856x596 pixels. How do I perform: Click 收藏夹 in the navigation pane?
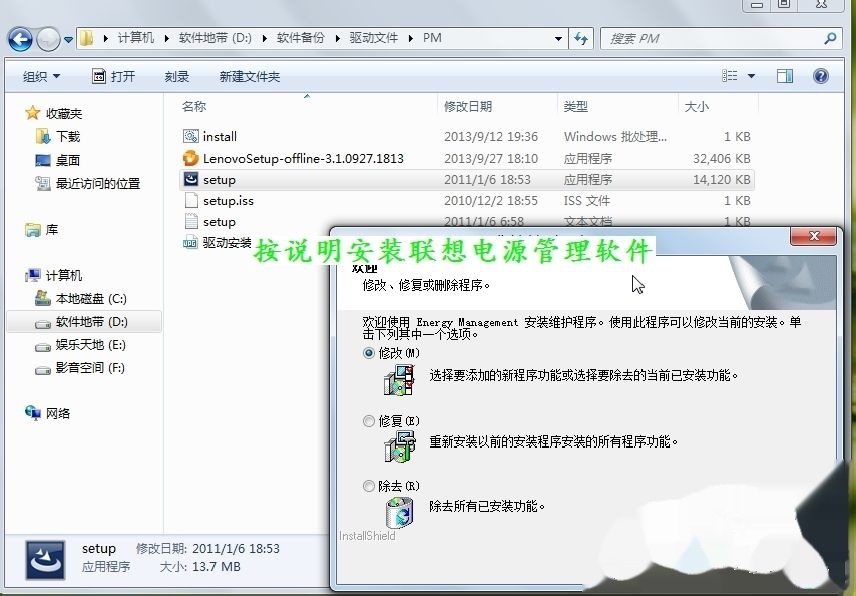click(64, 114)
